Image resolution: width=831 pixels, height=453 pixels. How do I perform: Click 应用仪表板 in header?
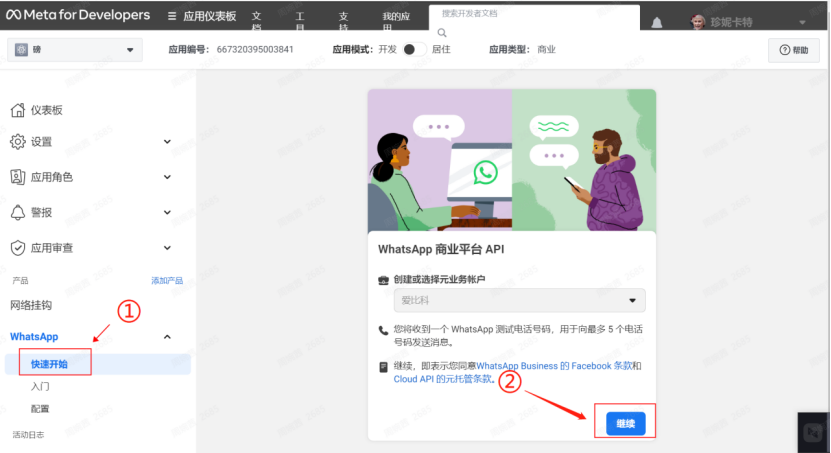point(210,16)
